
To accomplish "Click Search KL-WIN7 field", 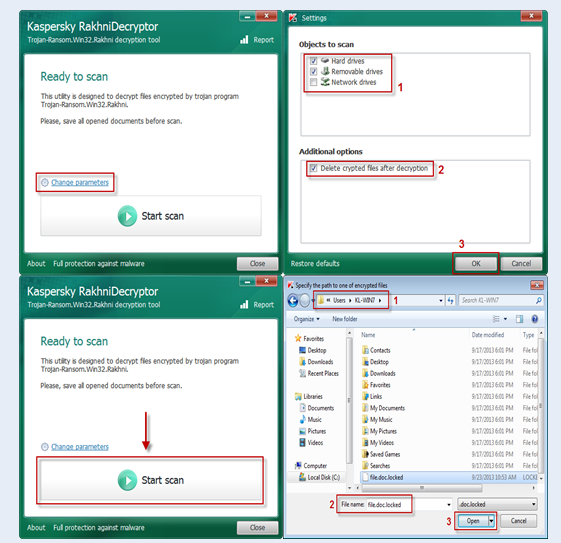I will coord(500,300).
